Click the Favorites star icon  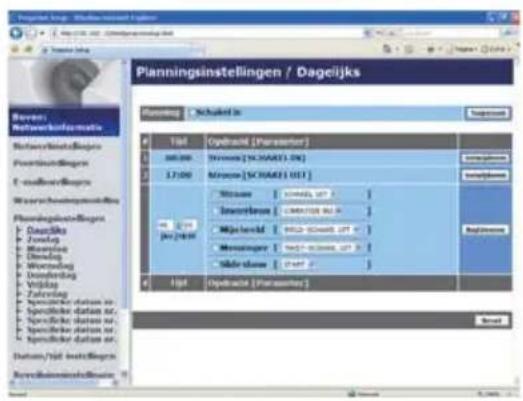(x=15, y=50)
